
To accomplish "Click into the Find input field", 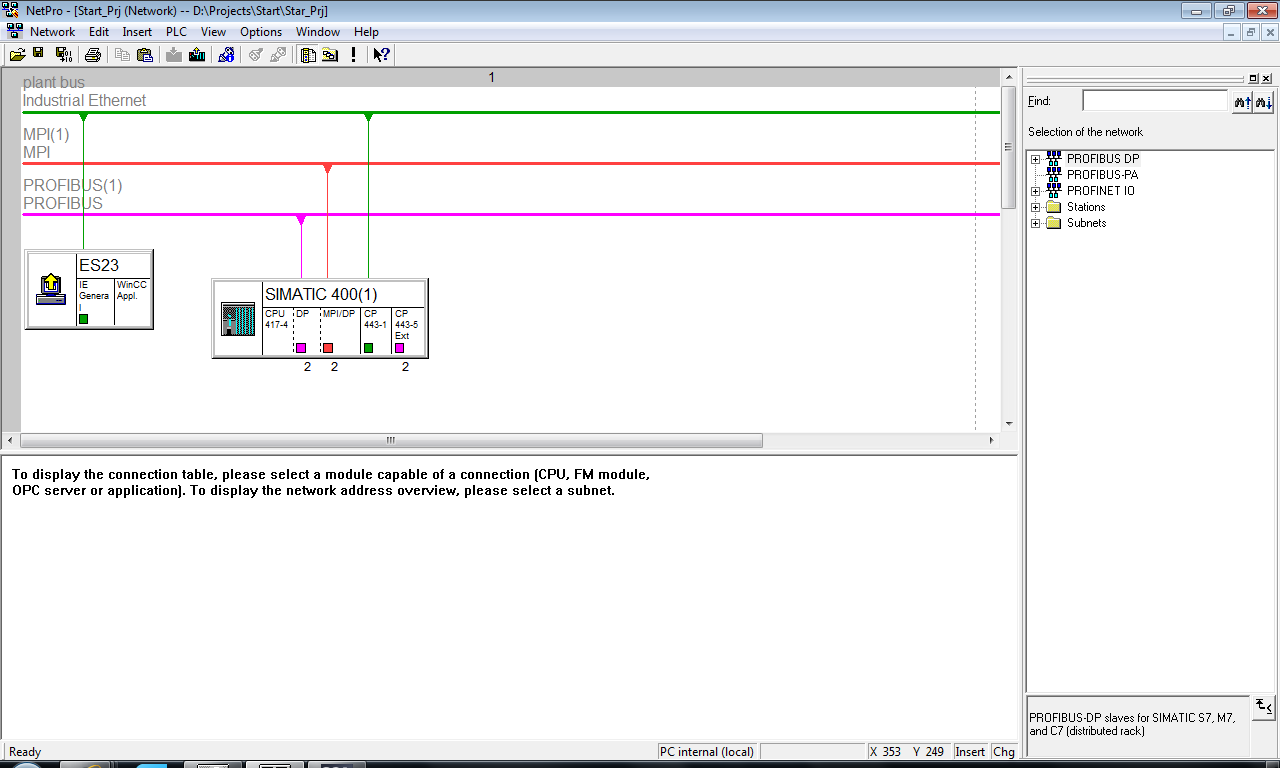I will point(1155,101).
